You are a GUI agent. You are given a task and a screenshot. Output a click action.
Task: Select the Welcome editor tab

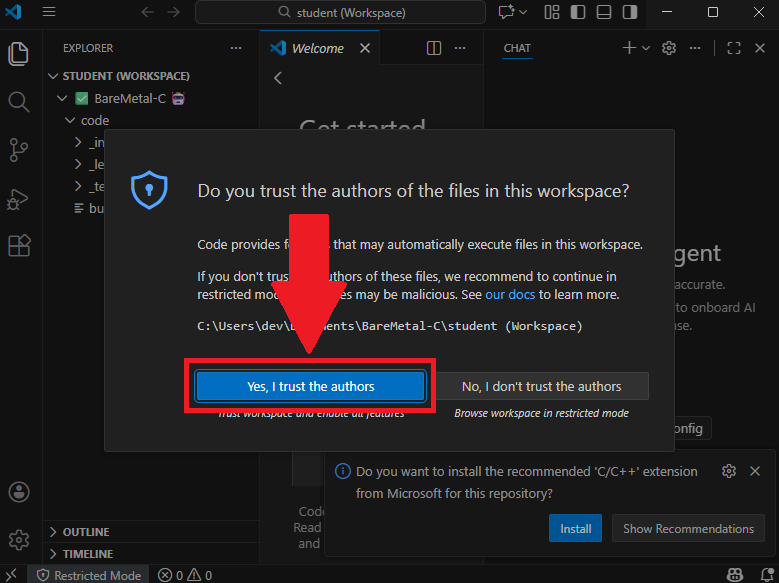click(317, 48)
